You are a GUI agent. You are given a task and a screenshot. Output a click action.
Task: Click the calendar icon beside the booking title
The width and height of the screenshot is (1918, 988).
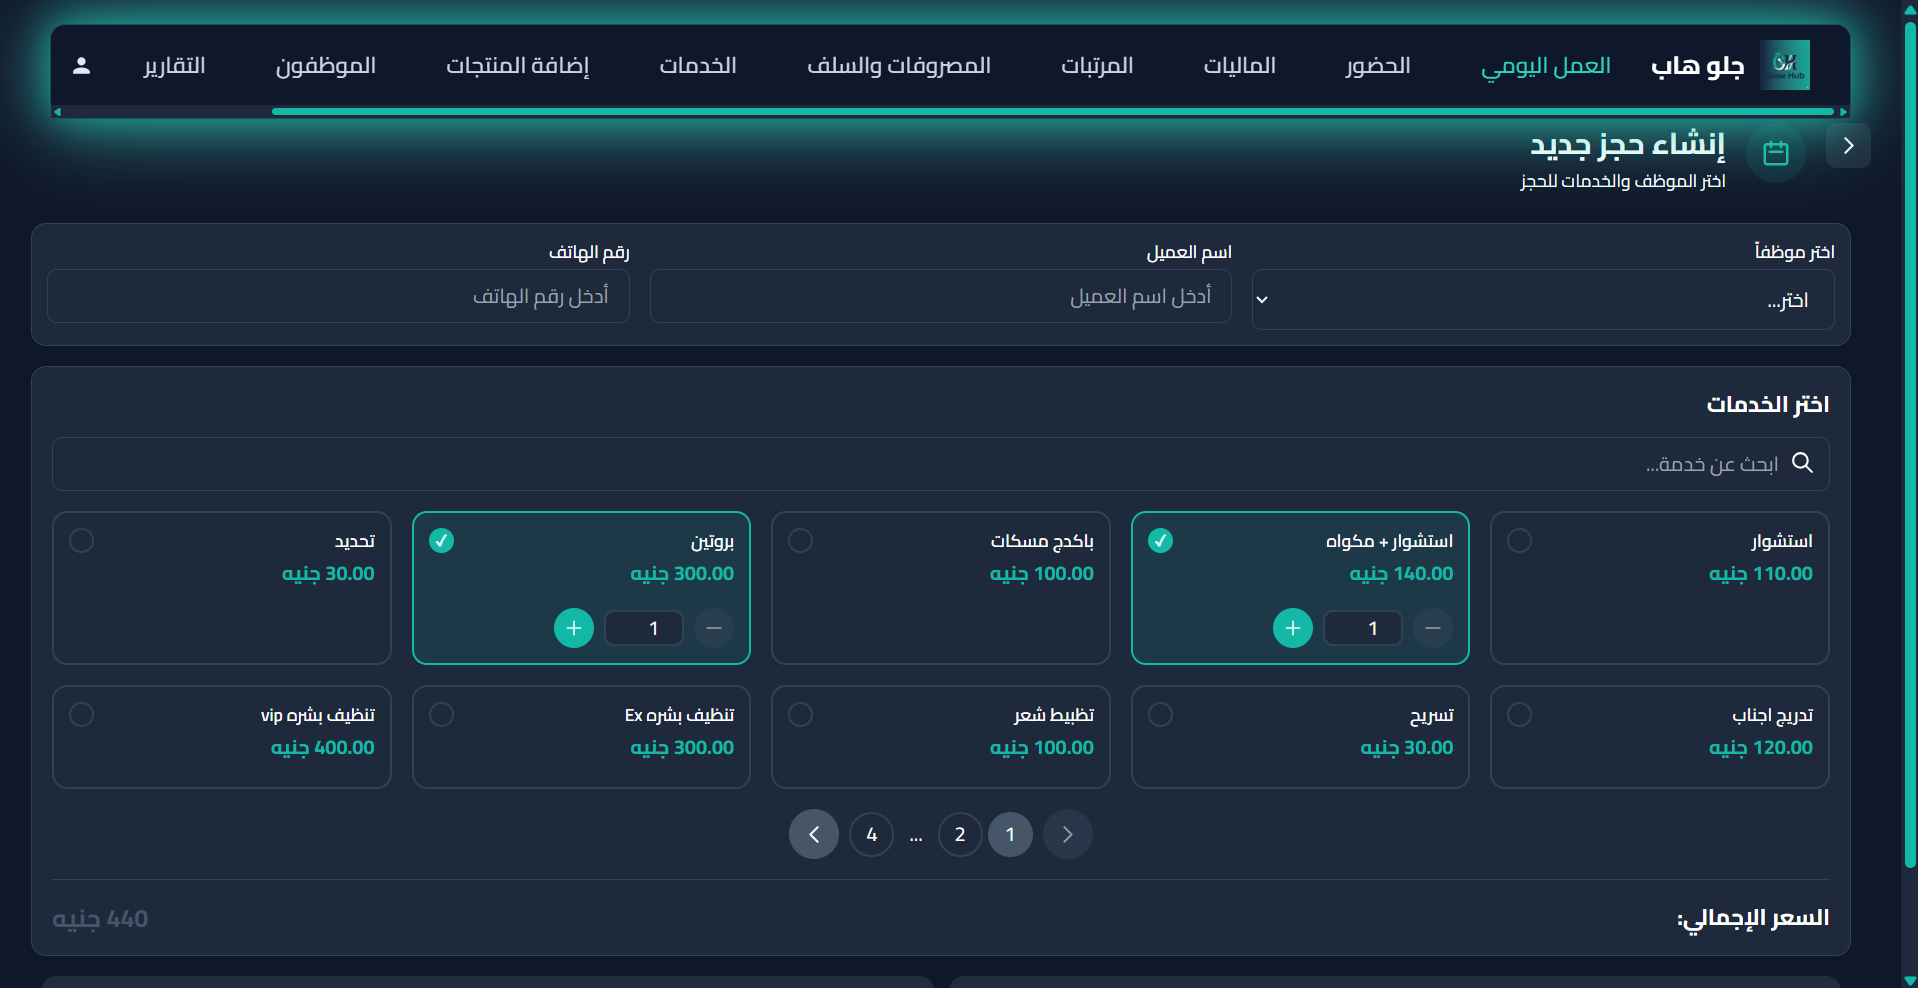[1776, 153]
